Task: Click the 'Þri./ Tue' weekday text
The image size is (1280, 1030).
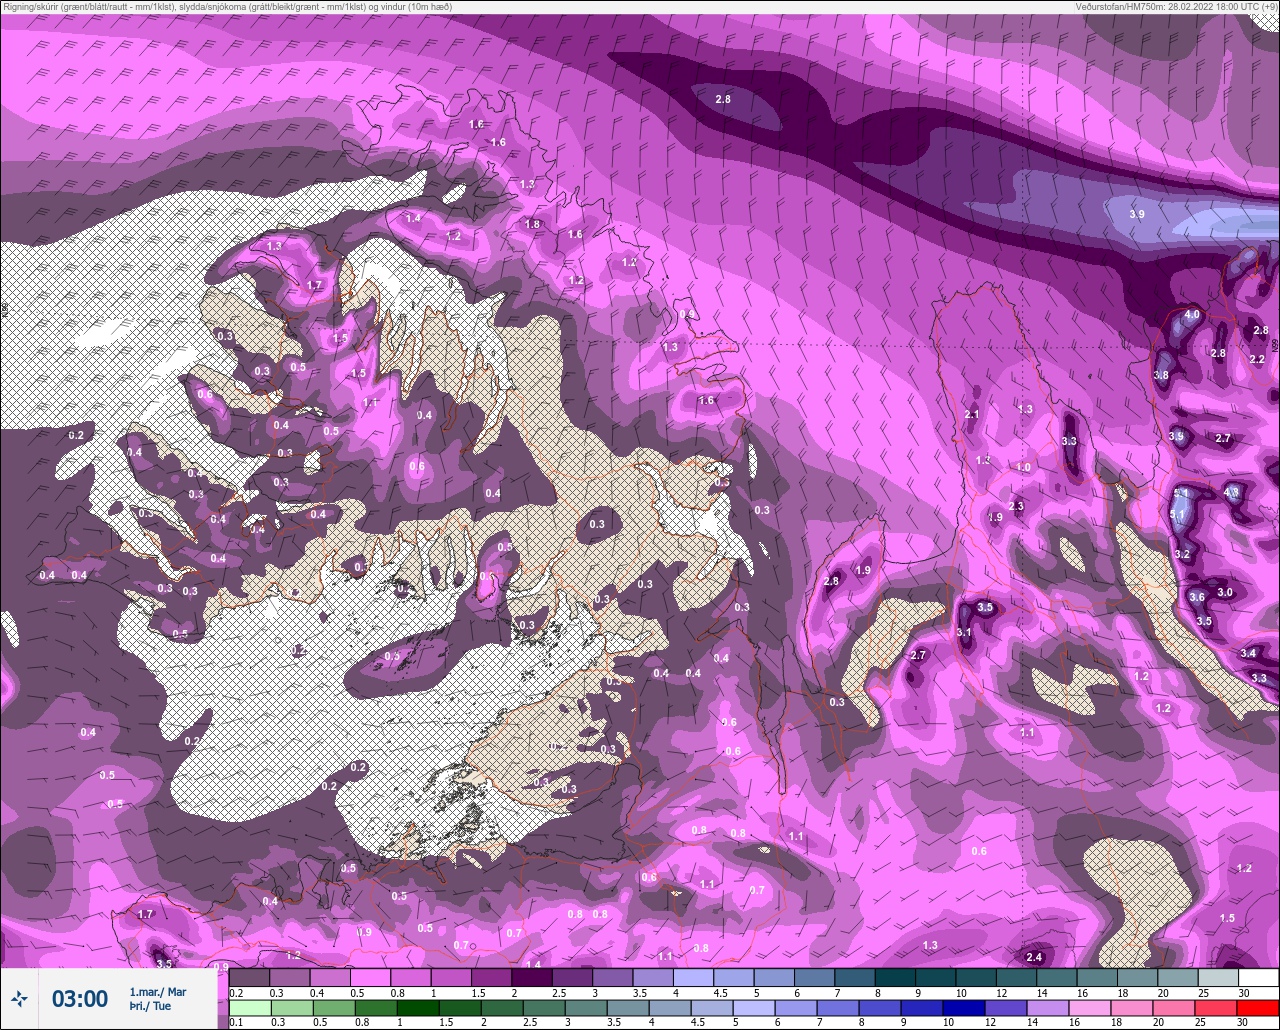Action: (x=150, y=1006)
